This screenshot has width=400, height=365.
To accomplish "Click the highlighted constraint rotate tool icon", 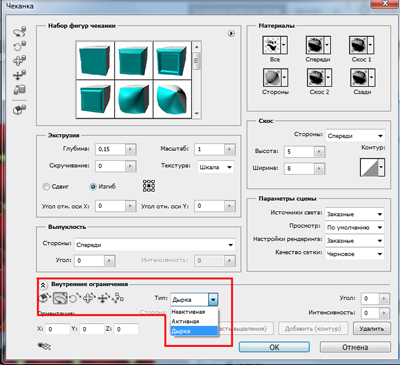I will [x=60, y=298].
